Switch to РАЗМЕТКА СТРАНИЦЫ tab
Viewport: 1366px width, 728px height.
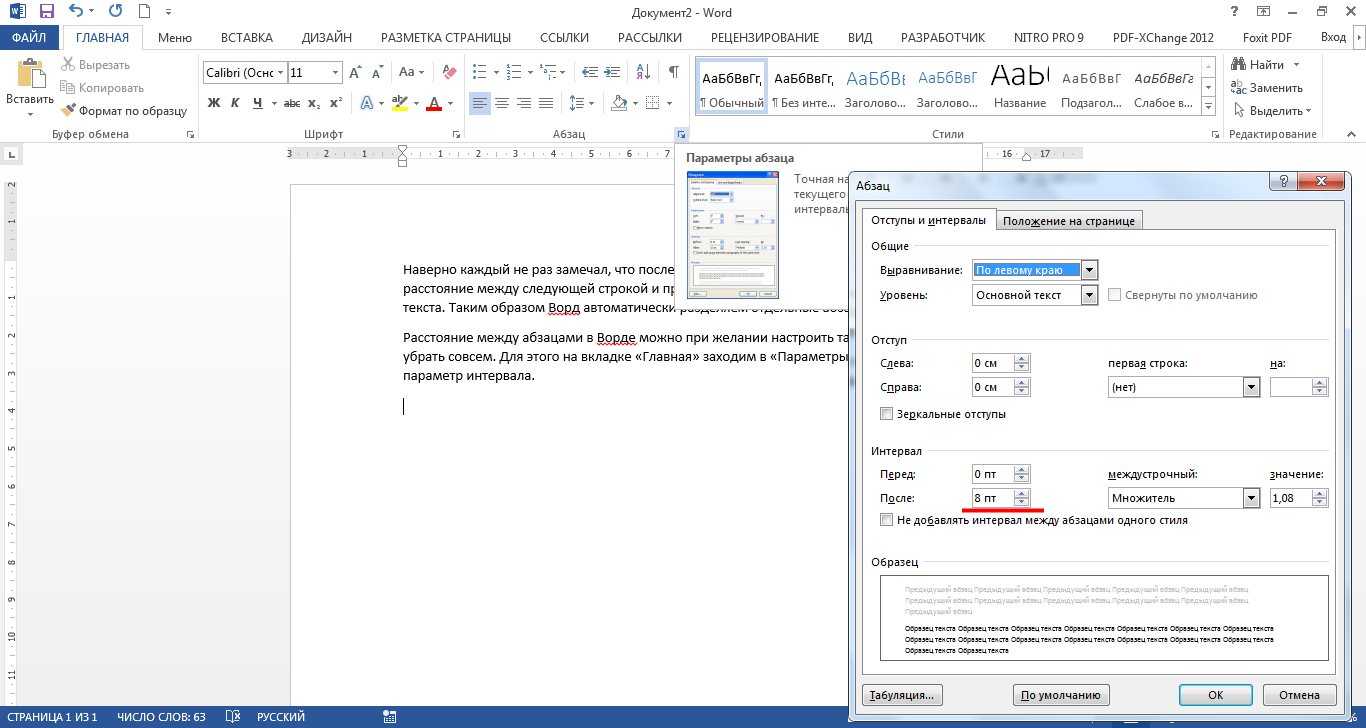(446, 38)
